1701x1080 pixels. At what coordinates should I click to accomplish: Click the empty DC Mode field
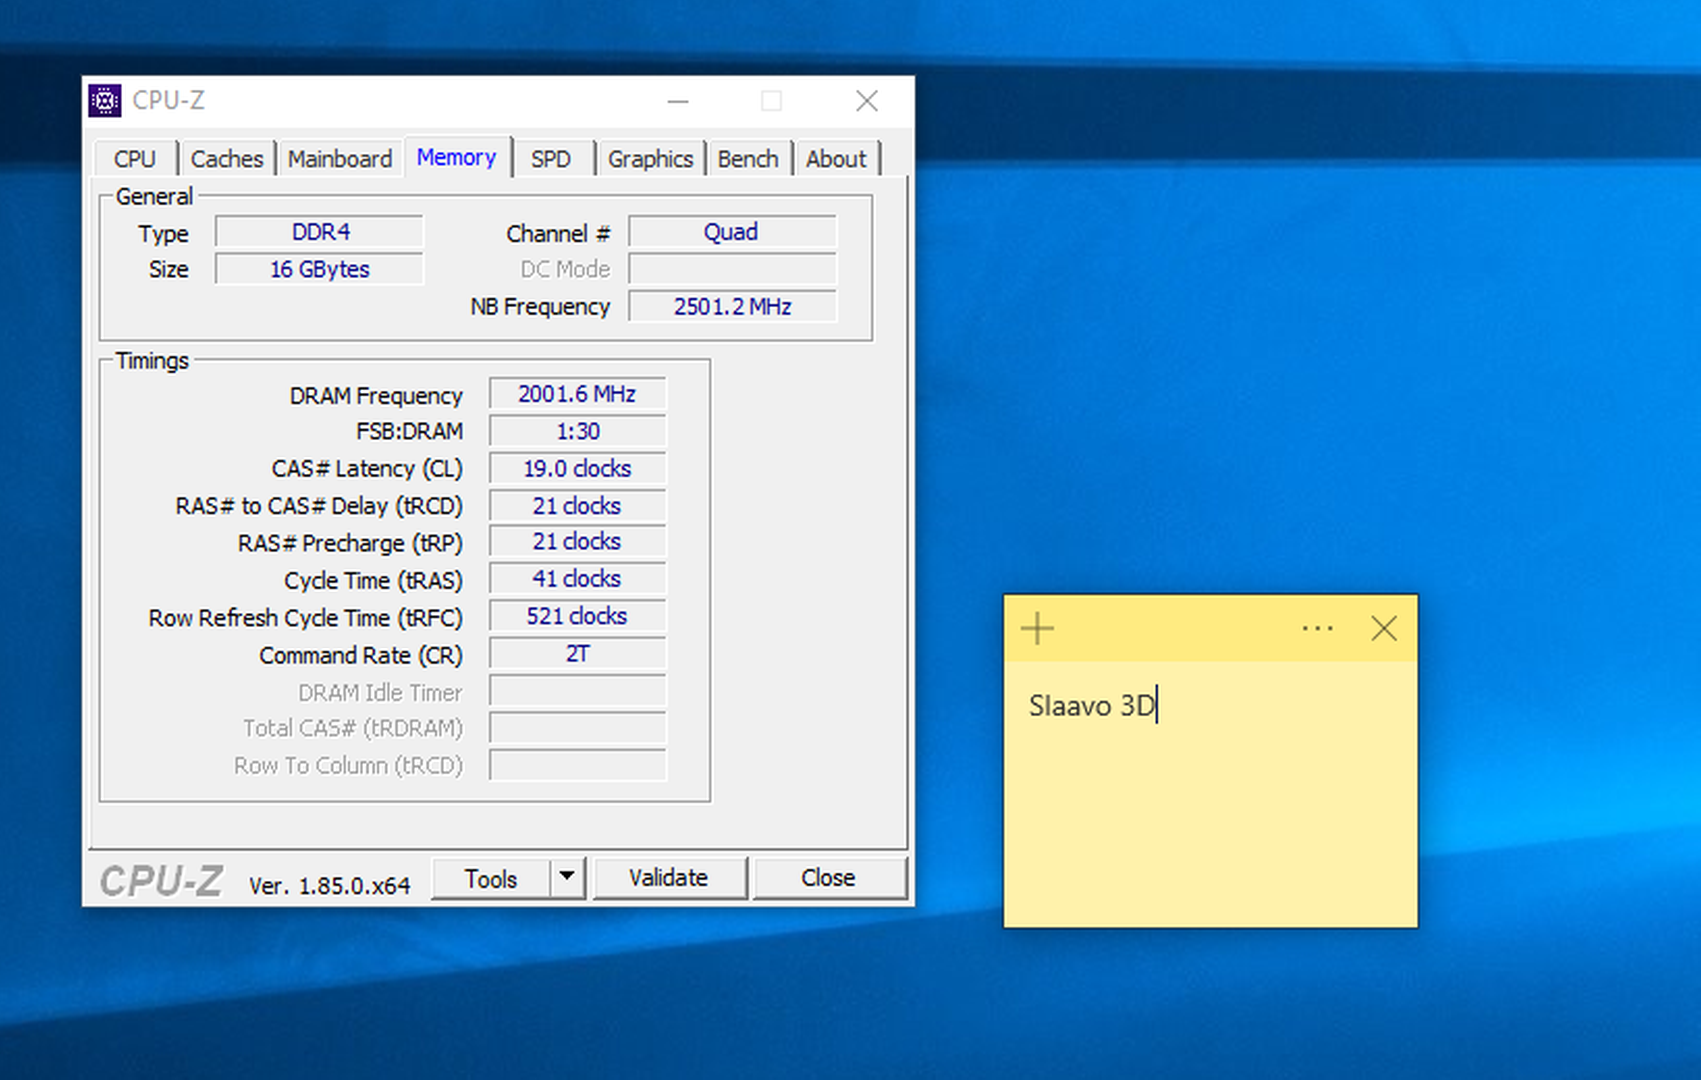click(732, 269)
